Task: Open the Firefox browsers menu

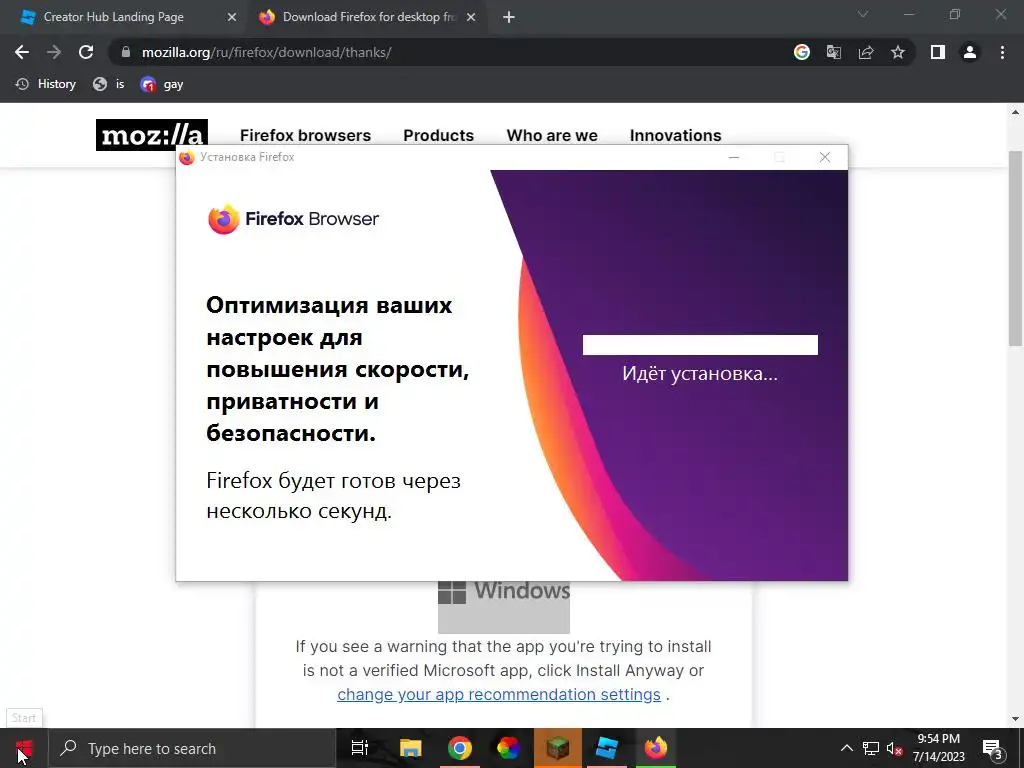Action: 305,135
